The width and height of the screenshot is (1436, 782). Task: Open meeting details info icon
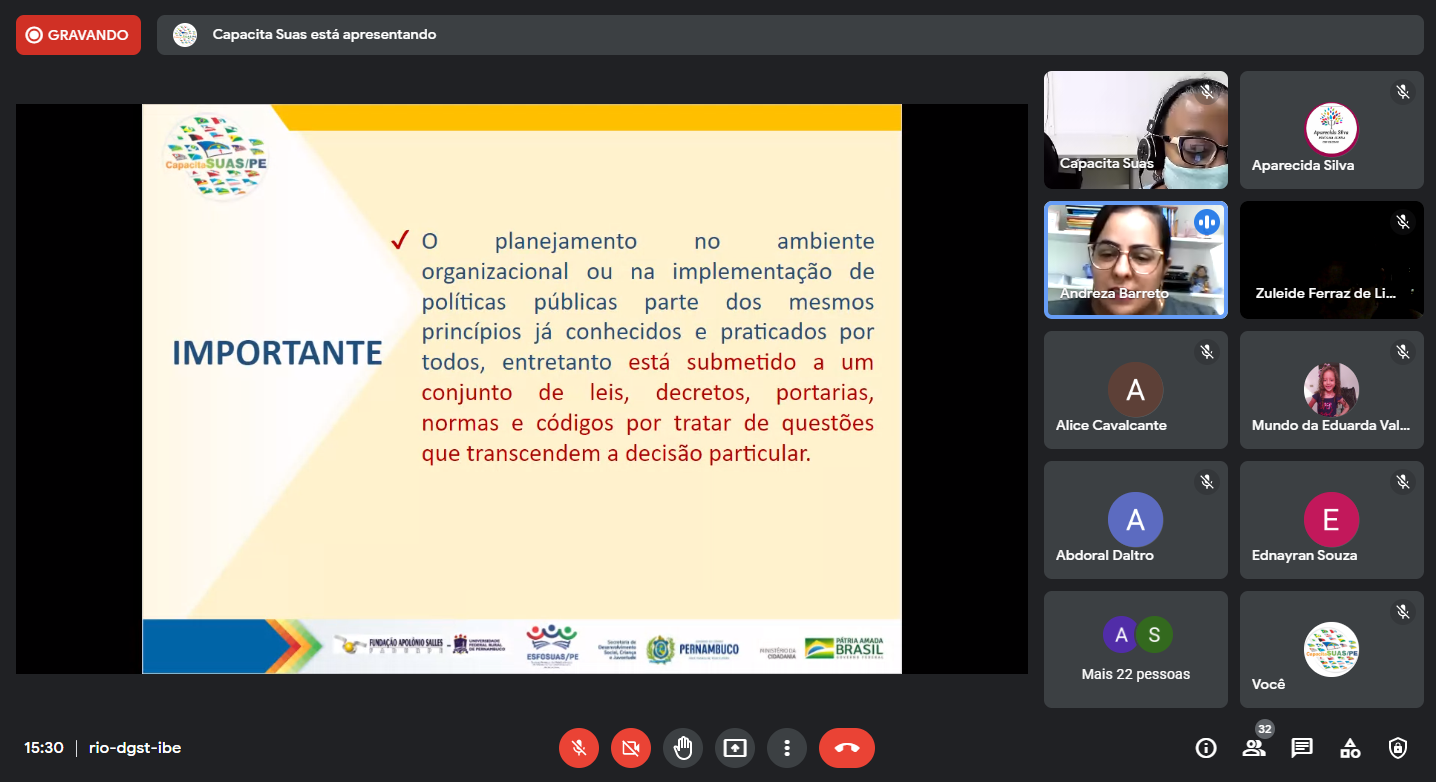pos(1206,748)
